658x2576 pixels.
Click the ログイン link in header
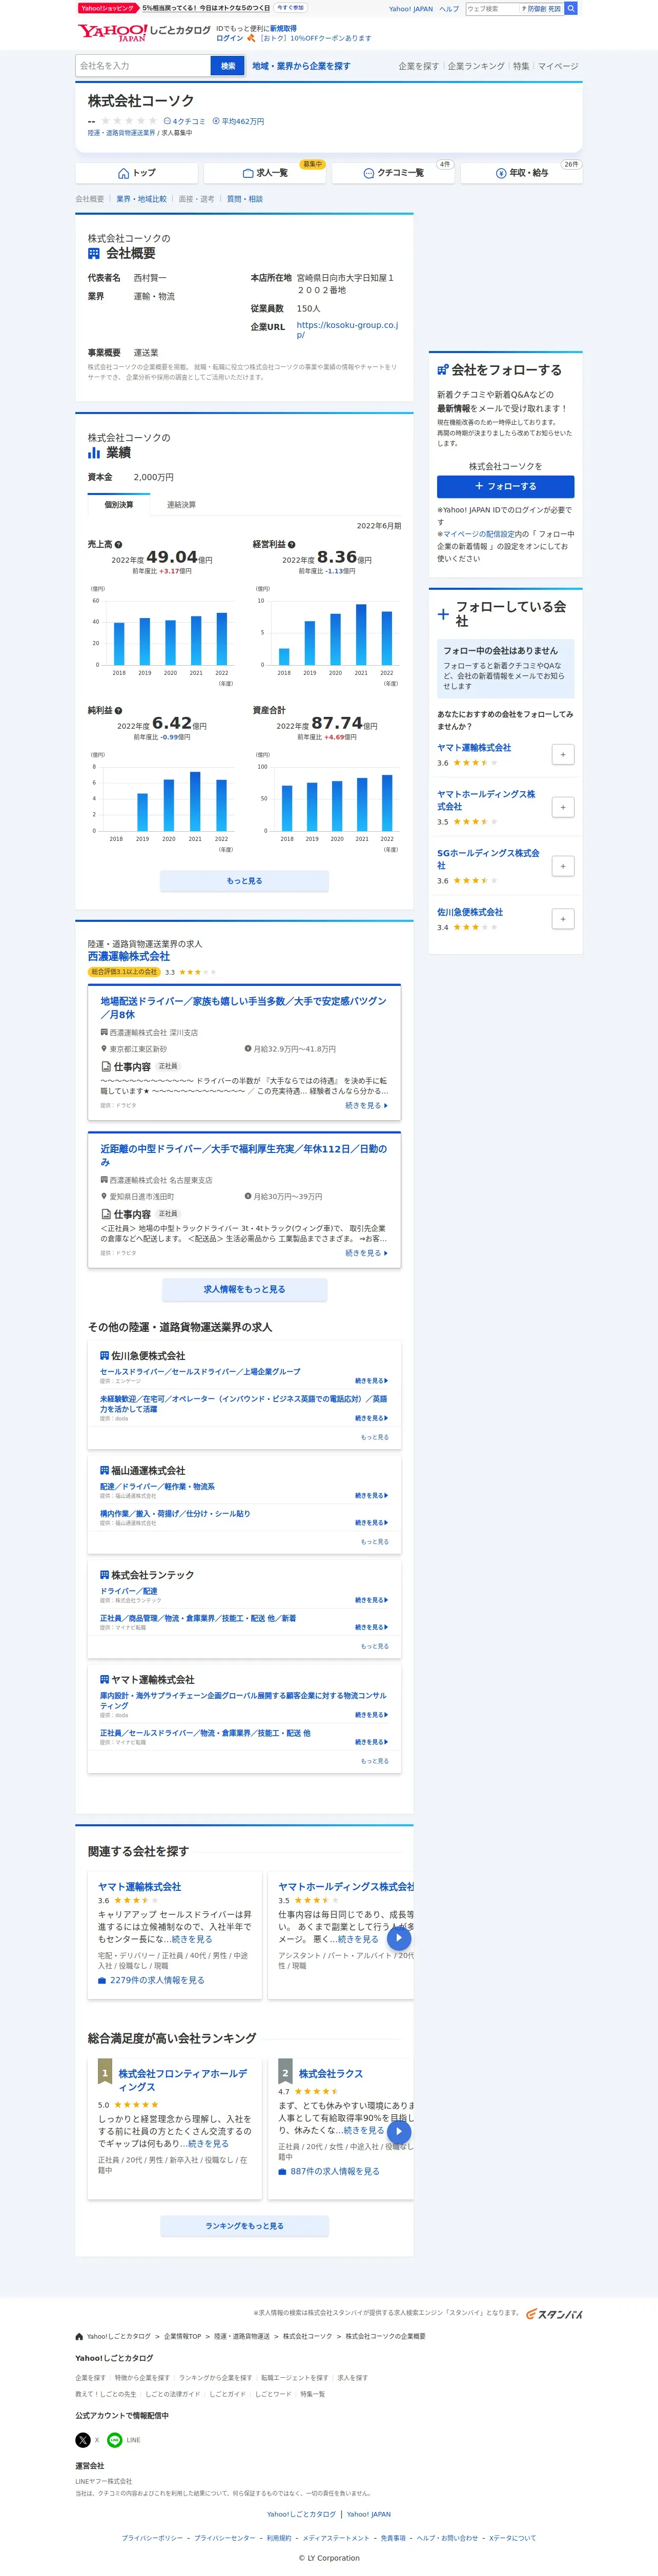click(x=229, y=38)
